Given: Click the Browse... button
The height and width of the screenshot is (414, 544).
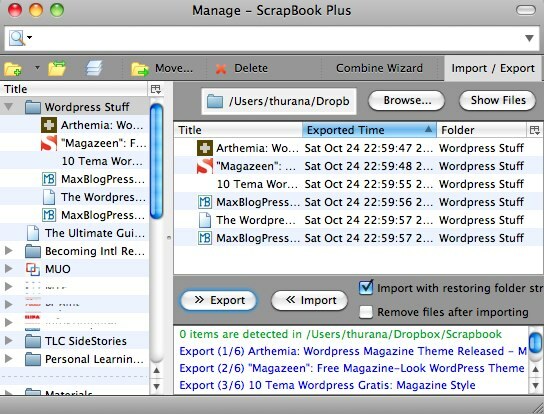Looking at the screenshot, I should pyautogui.click(x=406, y=101).
